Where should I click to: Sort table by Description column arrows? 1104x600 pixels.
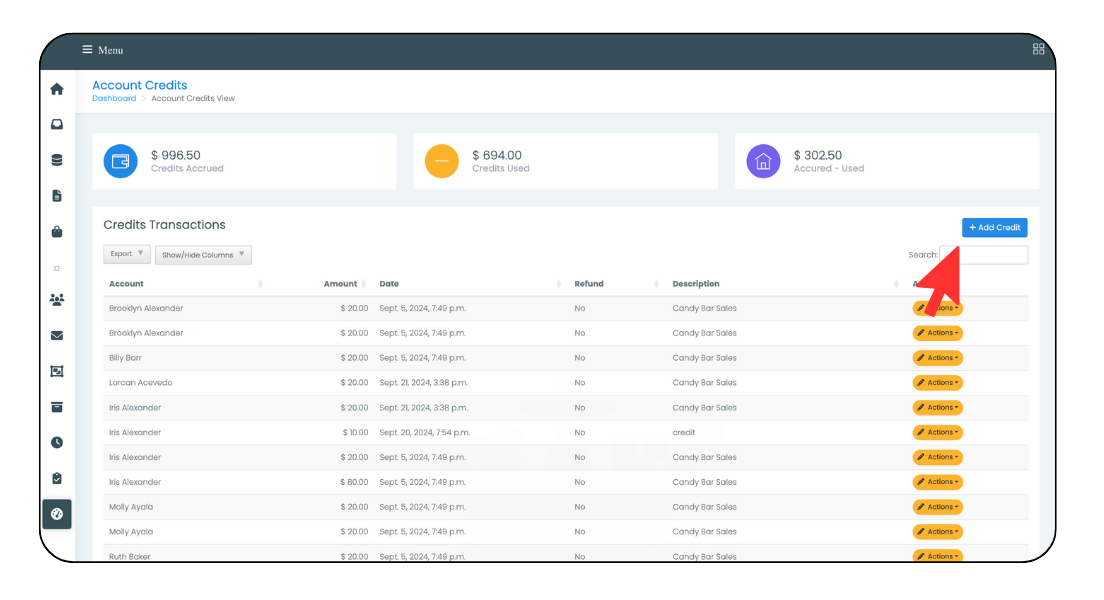[x=896, y=284]
